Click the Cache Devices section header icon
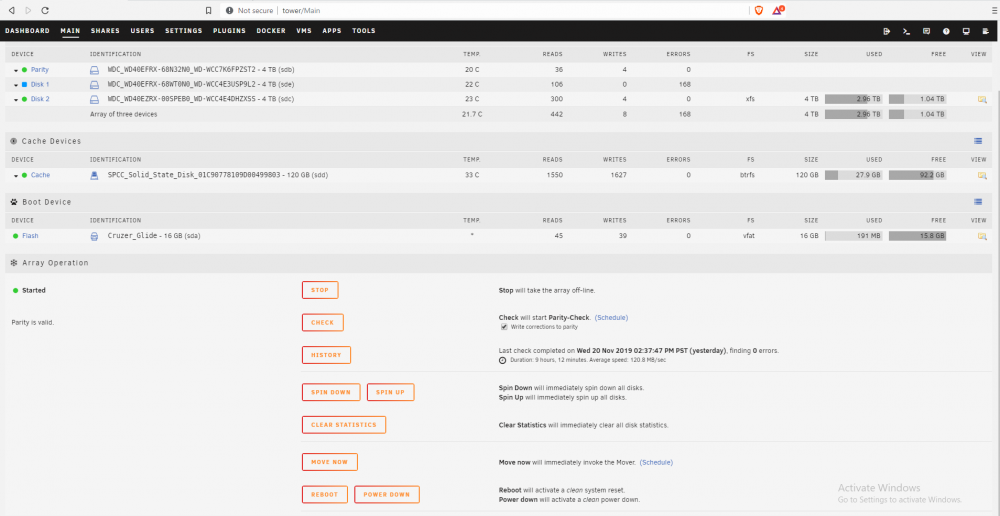Screen dimensions: 1000x516 point(14,141)
